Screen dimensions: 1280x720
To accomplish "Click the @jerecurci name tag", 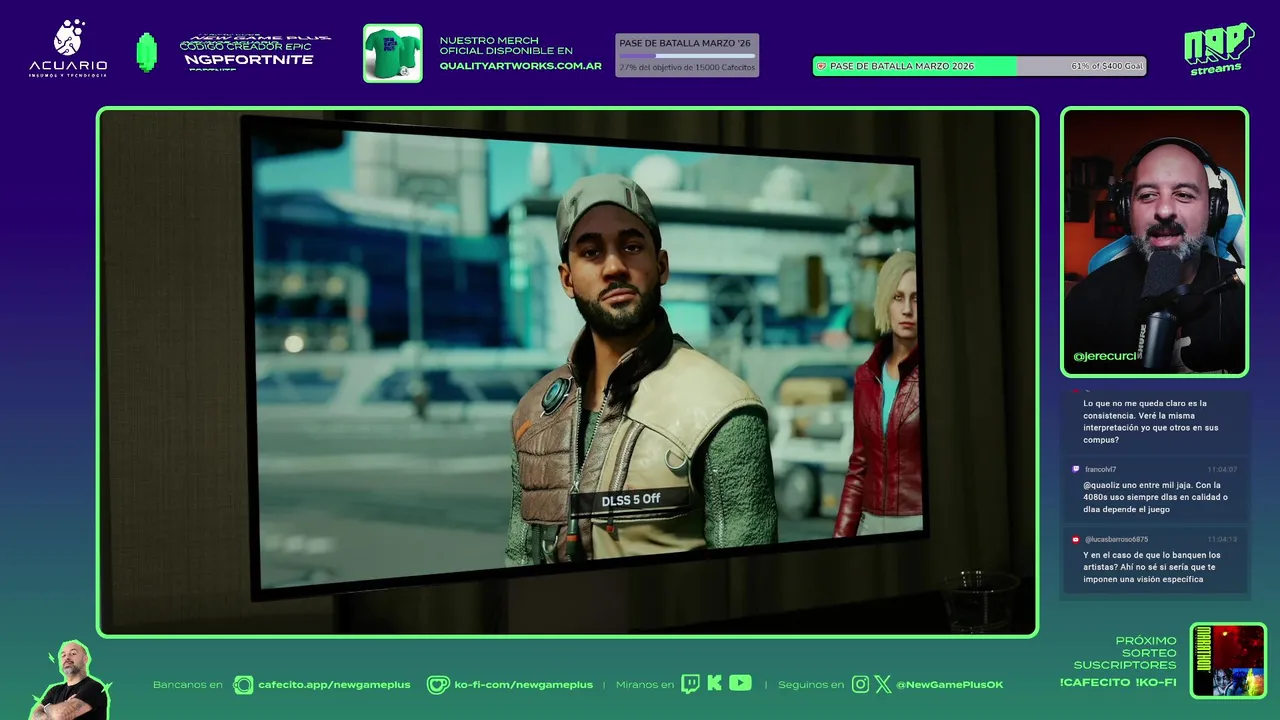I will click(1104, 356).
